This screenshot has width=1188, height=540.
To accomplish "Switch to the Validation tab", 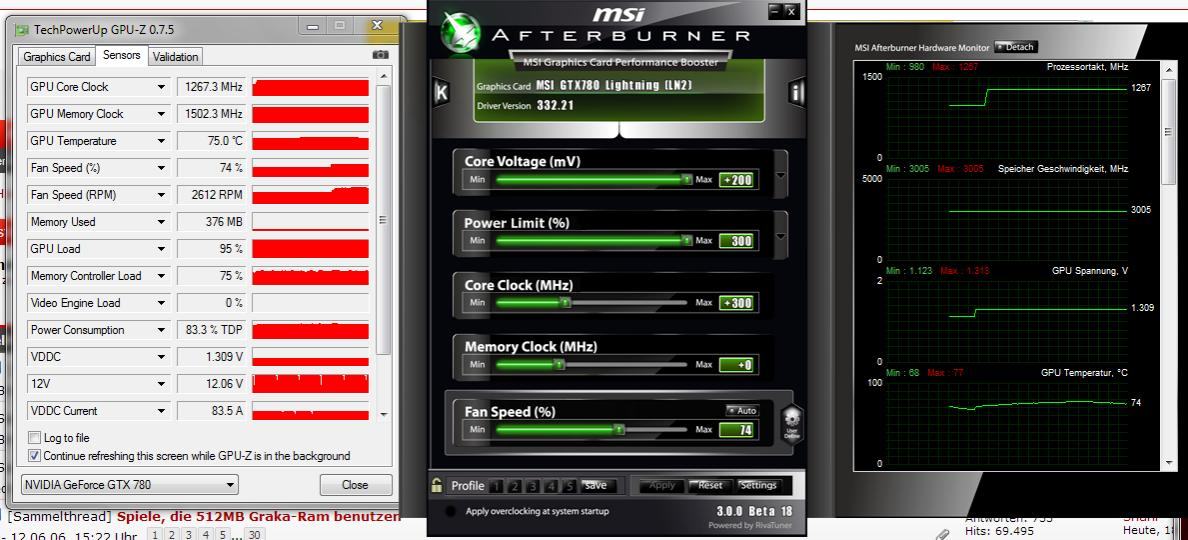I will pyautogui.click(x=175, y=57).
